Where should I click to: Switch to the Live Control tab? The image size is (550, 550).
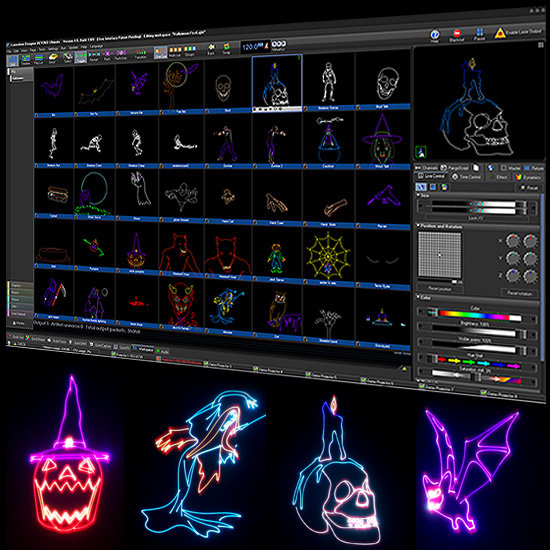tap(431, 176)
